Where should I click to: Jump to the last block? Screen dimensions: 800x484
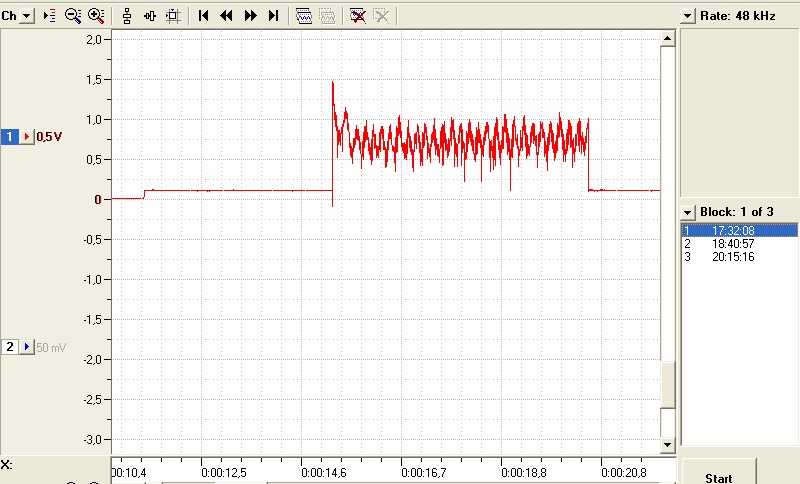[273, 16]
